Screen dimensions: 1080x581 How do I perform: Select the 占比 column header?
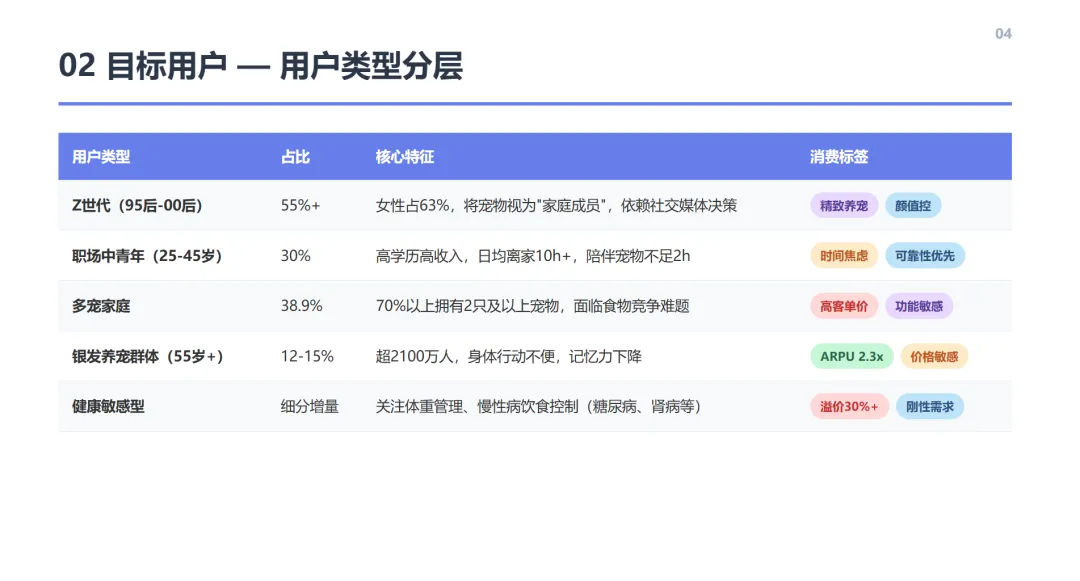coord(295,157)
